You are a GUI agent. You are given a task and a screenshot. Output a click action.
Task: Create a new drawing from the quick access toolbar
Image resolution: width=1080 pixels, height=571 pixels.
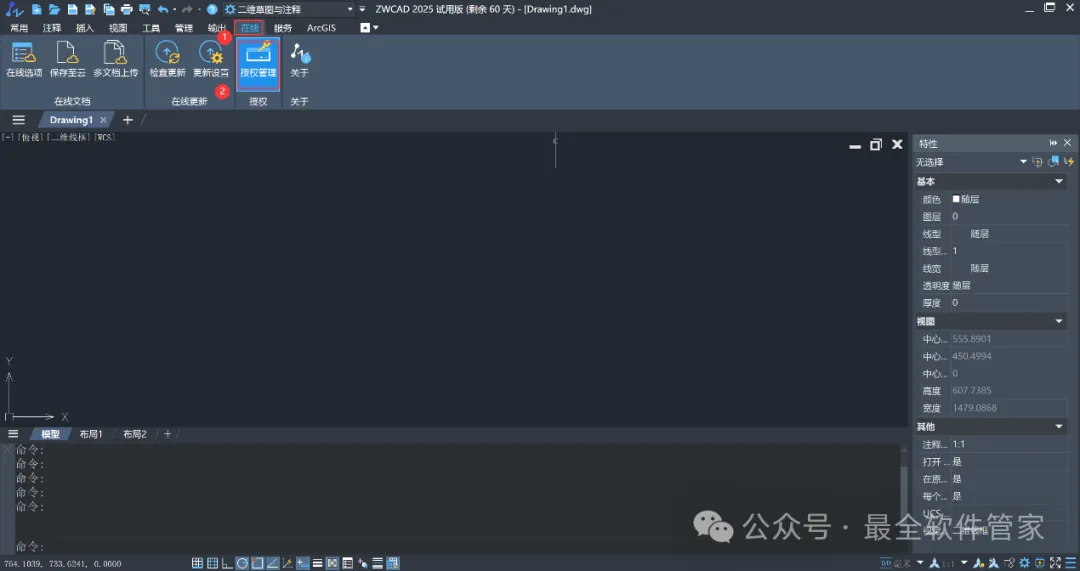(x=37, y=10)
